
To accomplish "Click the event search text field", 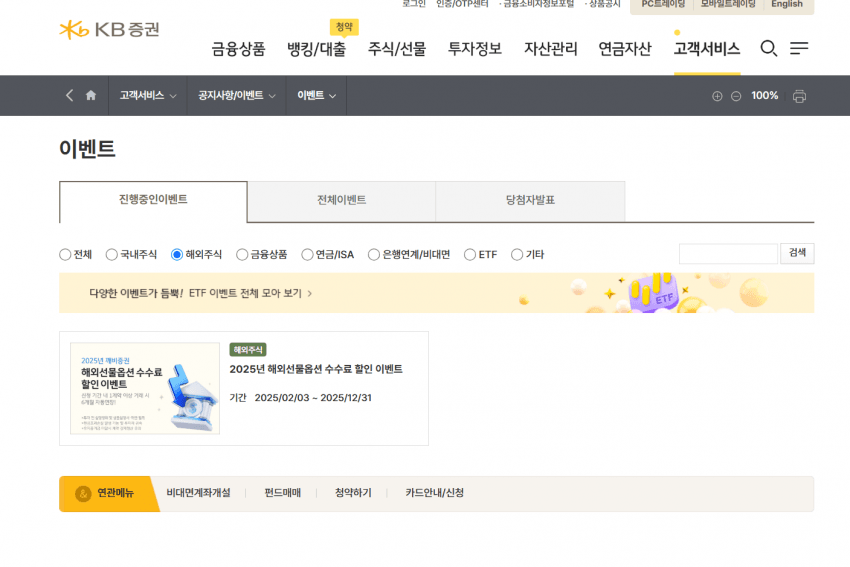I will (x=727, y=254).
